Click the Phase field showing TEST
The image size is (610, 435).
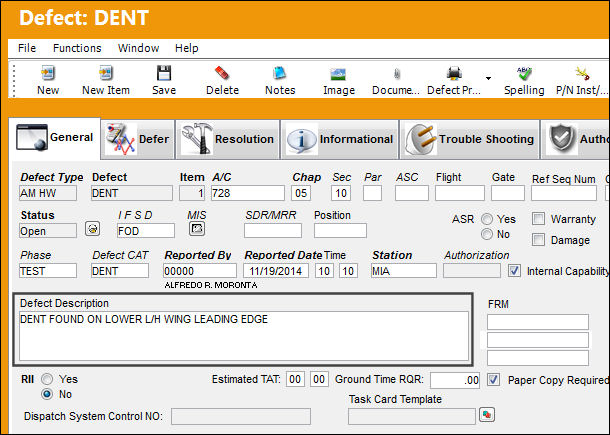[48, 271]
